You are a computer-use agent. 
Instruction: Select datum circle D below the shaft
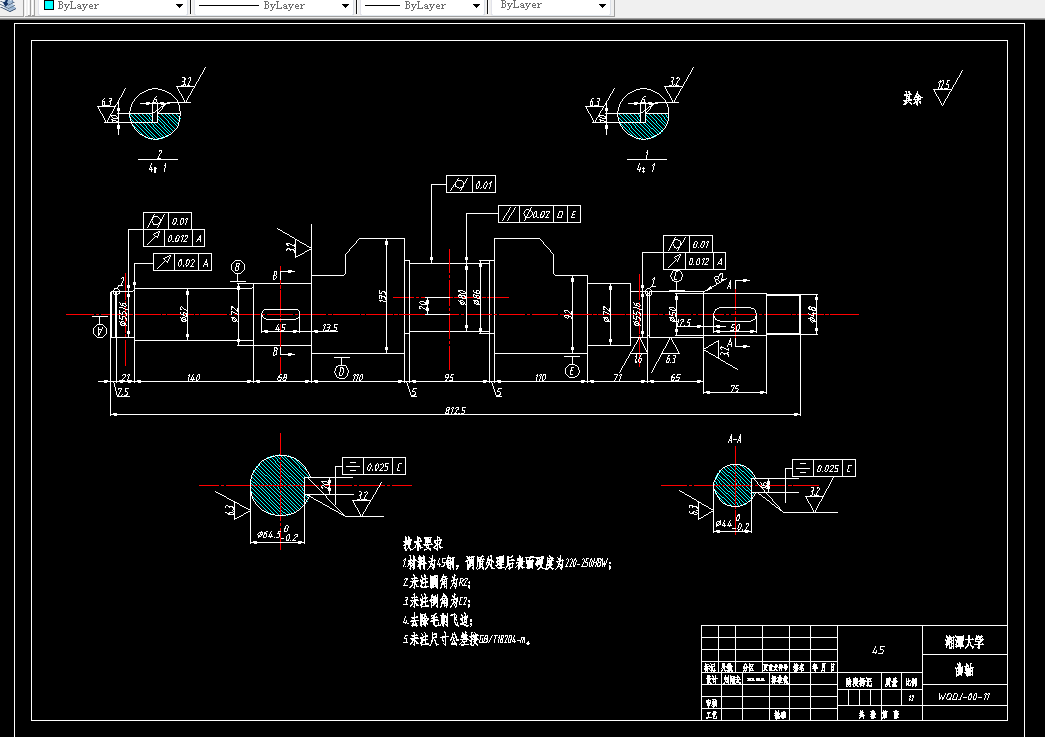(341, 371)
